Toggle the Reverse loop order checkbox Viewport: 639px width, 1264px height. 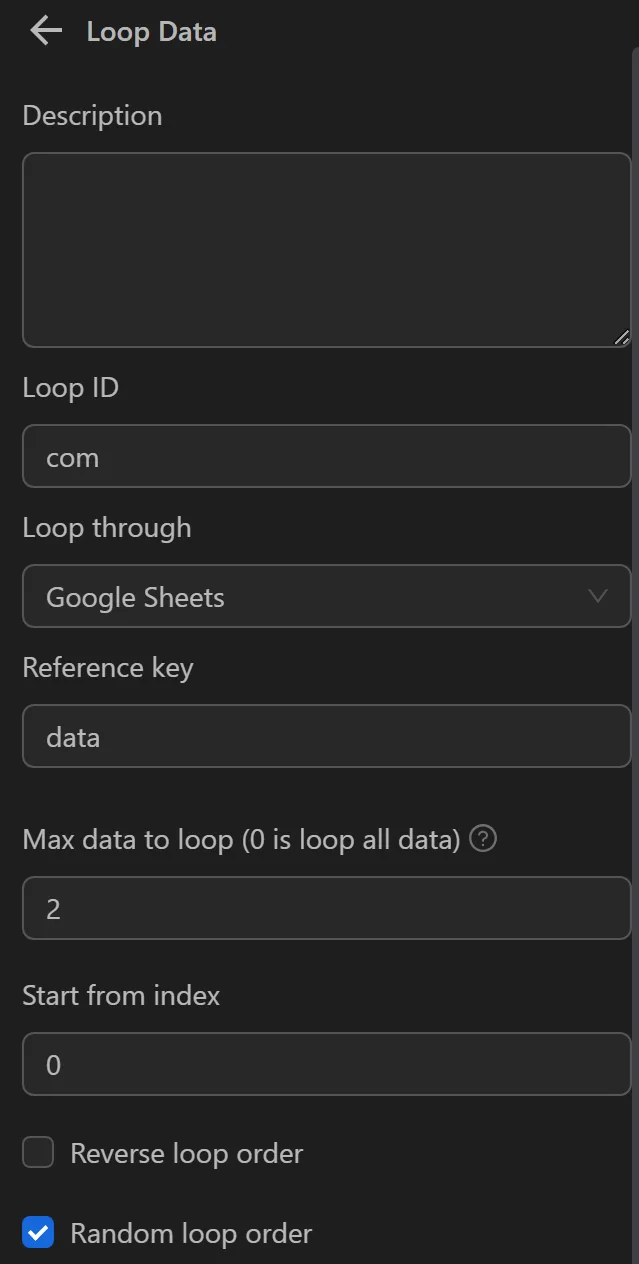coord(37,1152)
